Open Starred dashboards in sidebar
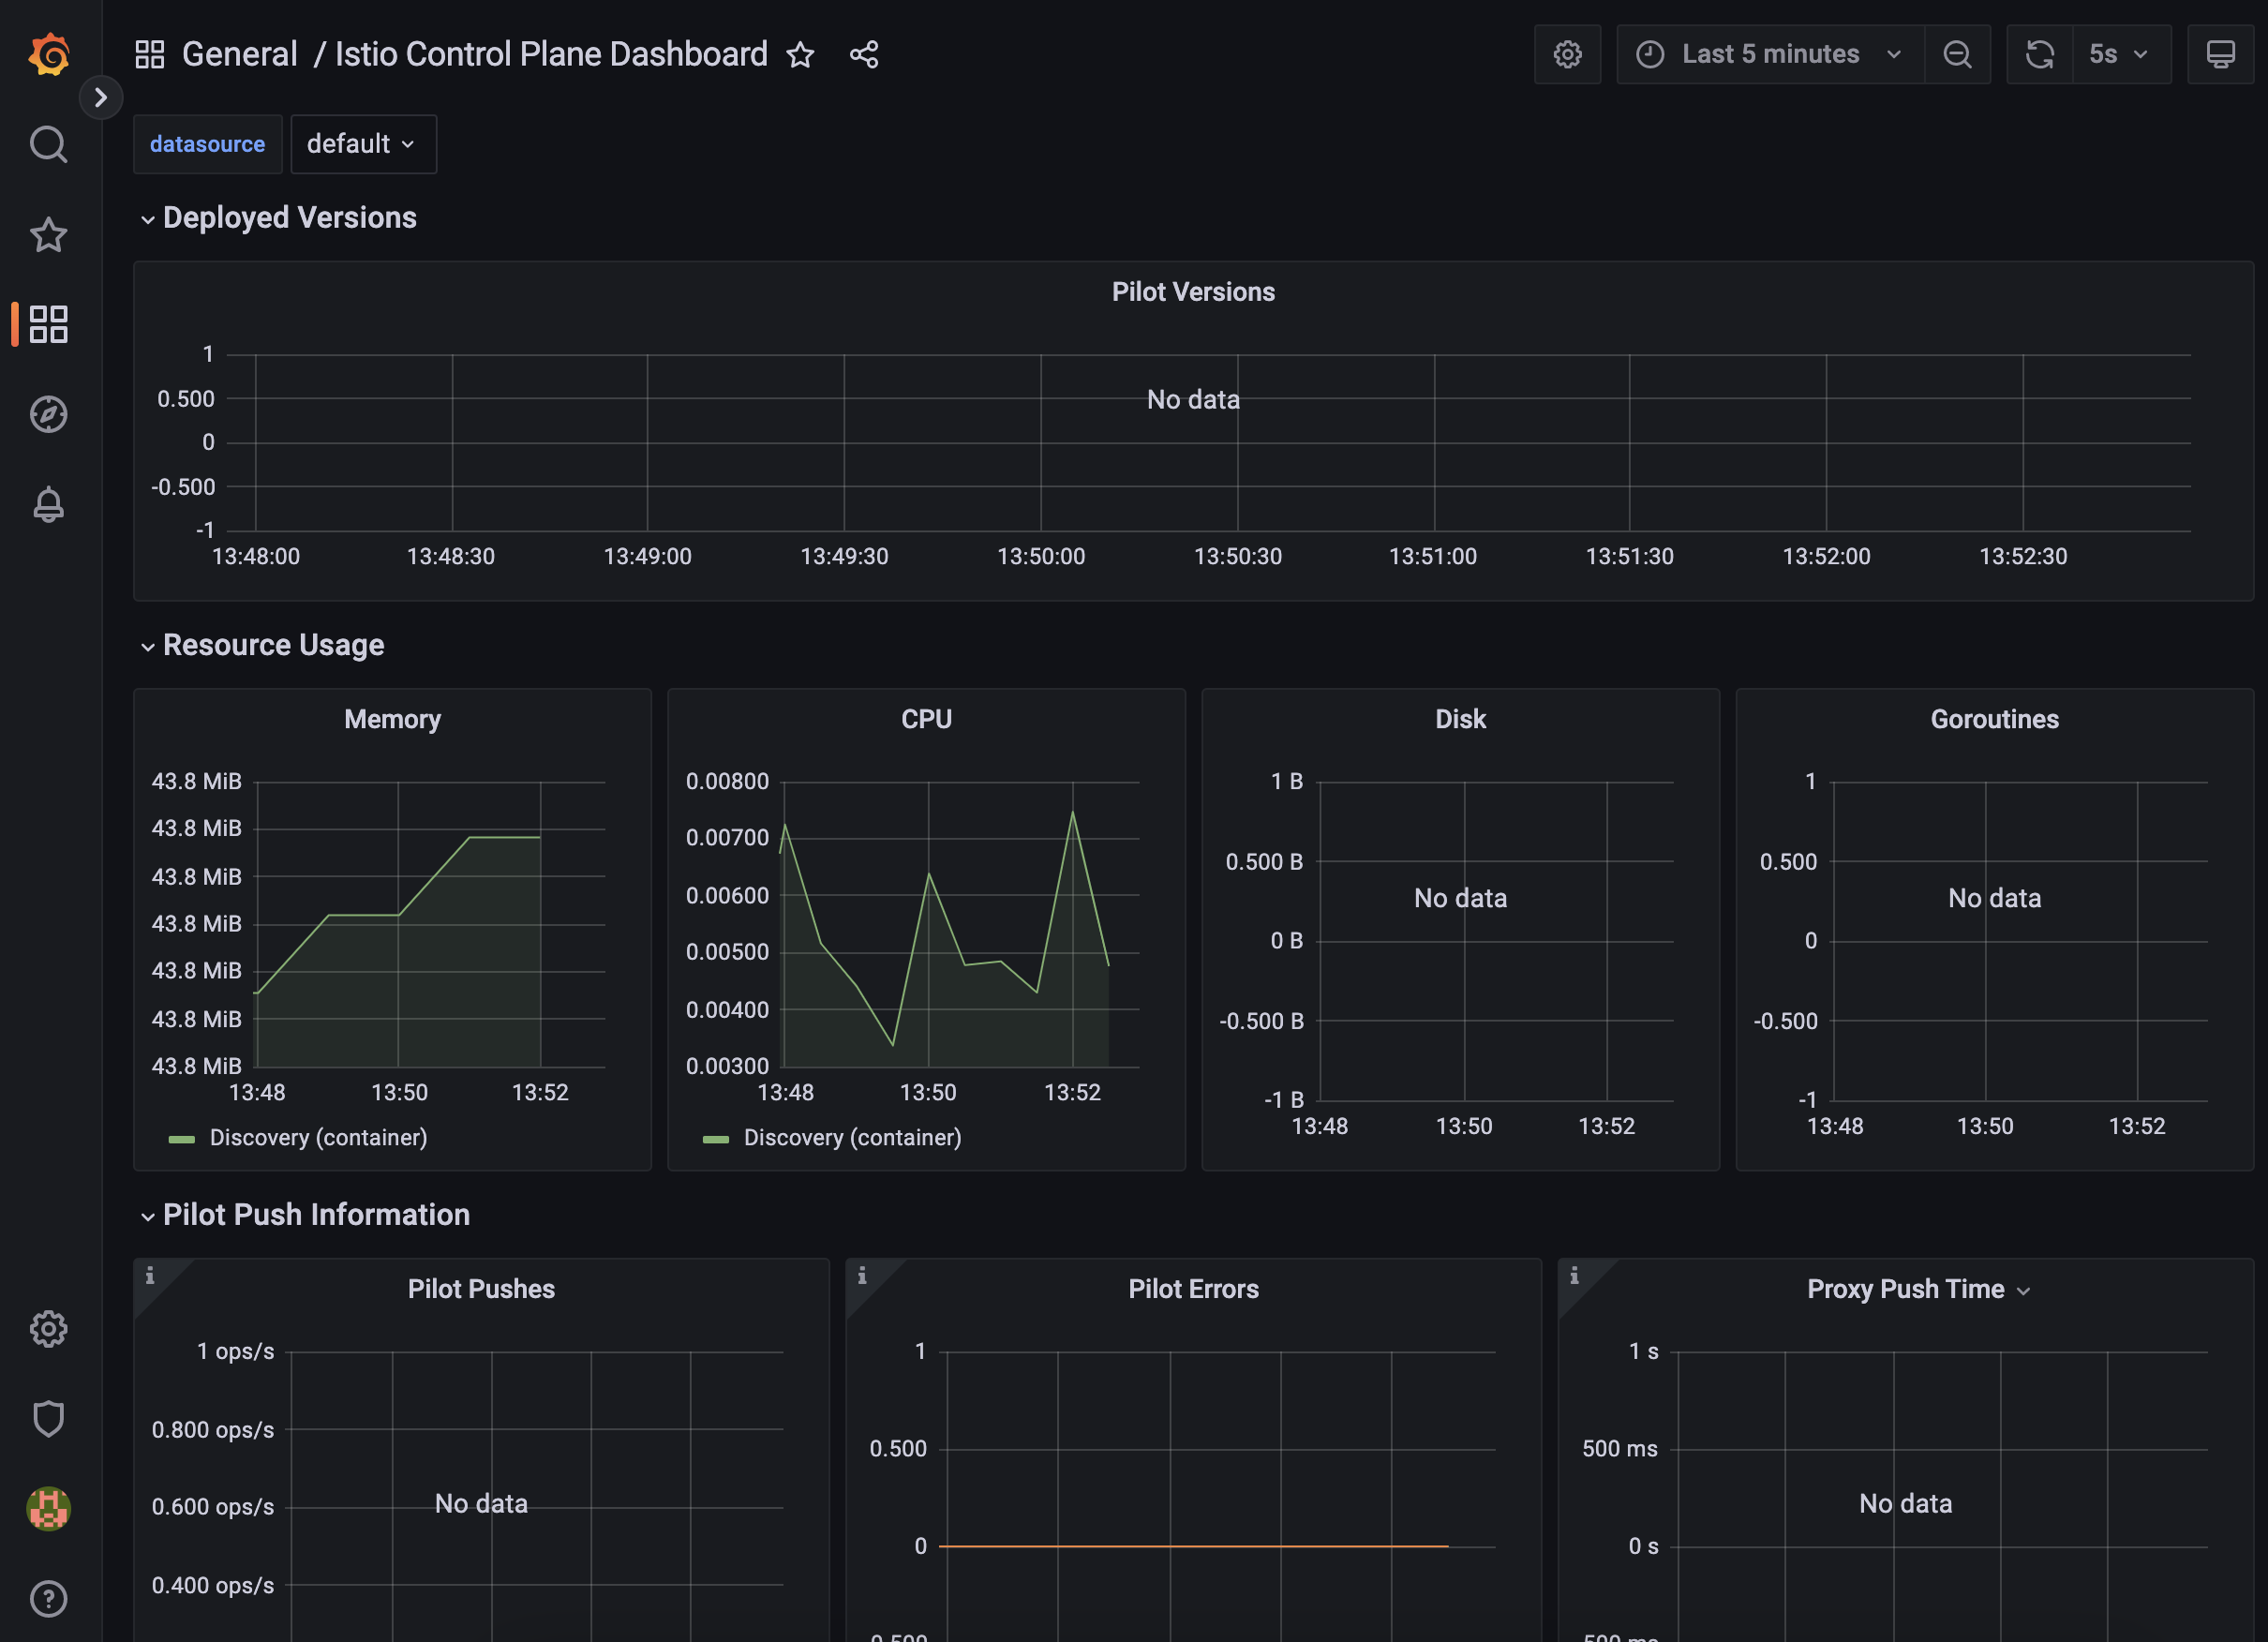The width and height of the screenshot is (2268, 1642). 48,235
